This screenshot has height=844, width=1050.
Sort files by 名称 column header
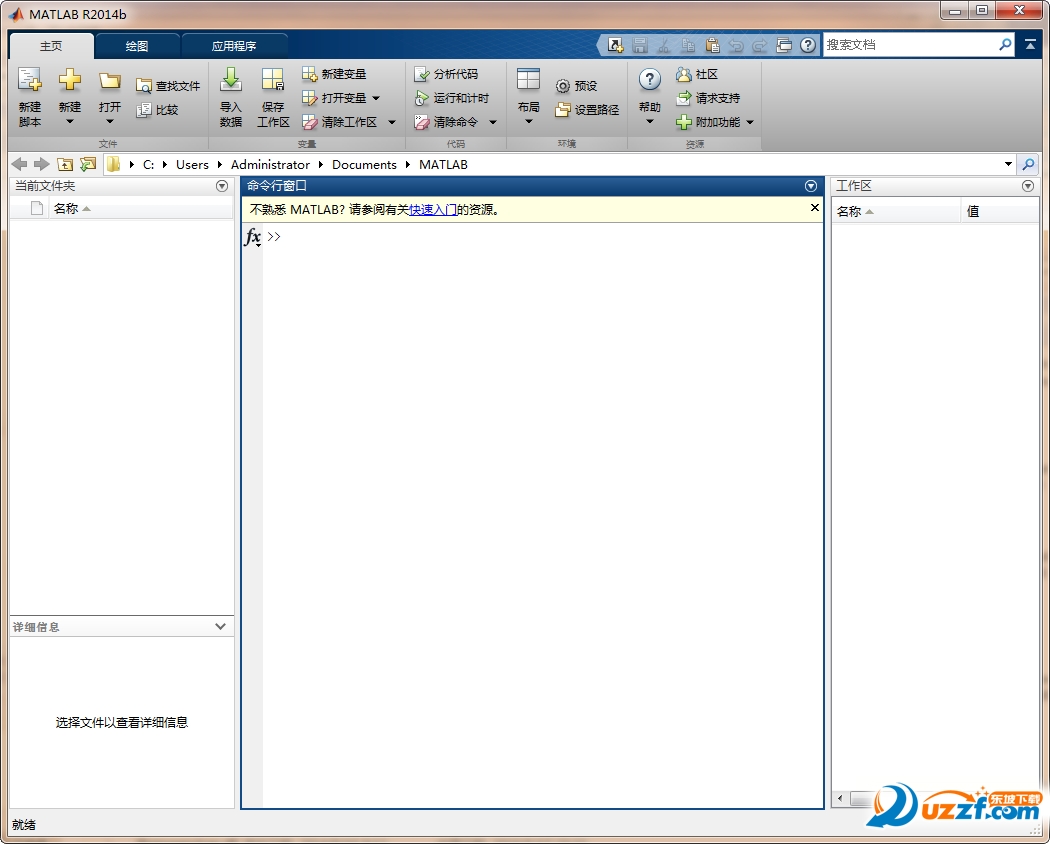tap(141, 209)
